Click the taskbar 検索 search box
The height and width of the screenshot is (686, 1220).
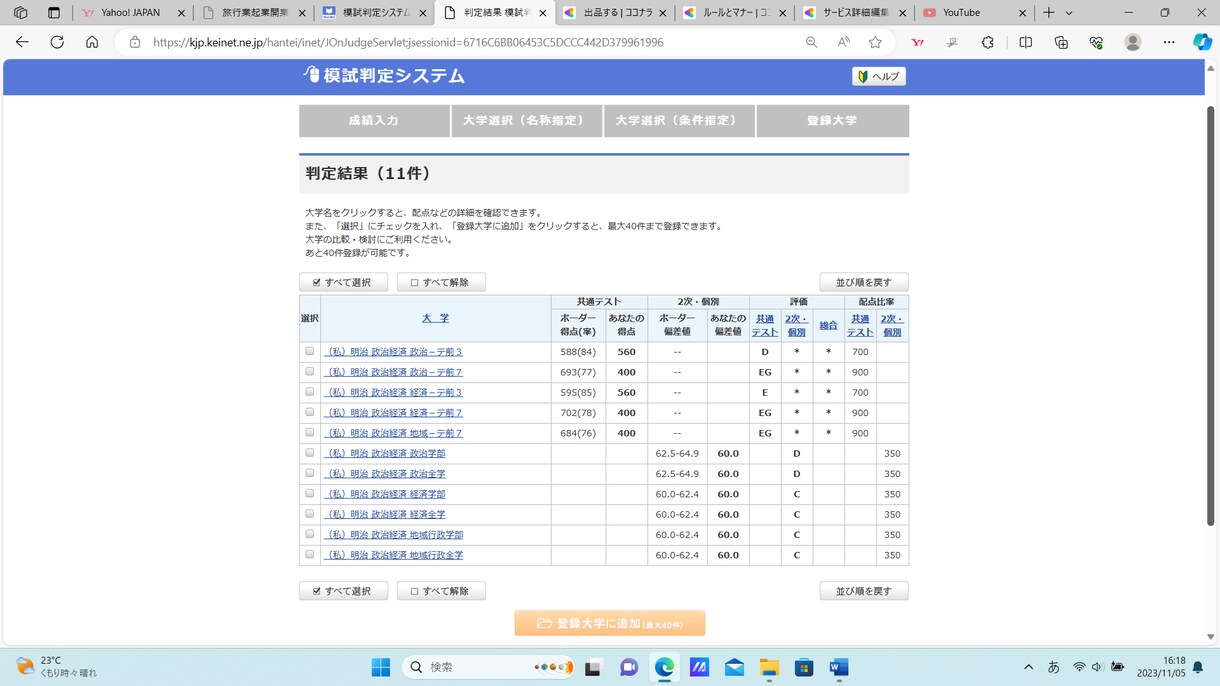[x=488, y=667]
